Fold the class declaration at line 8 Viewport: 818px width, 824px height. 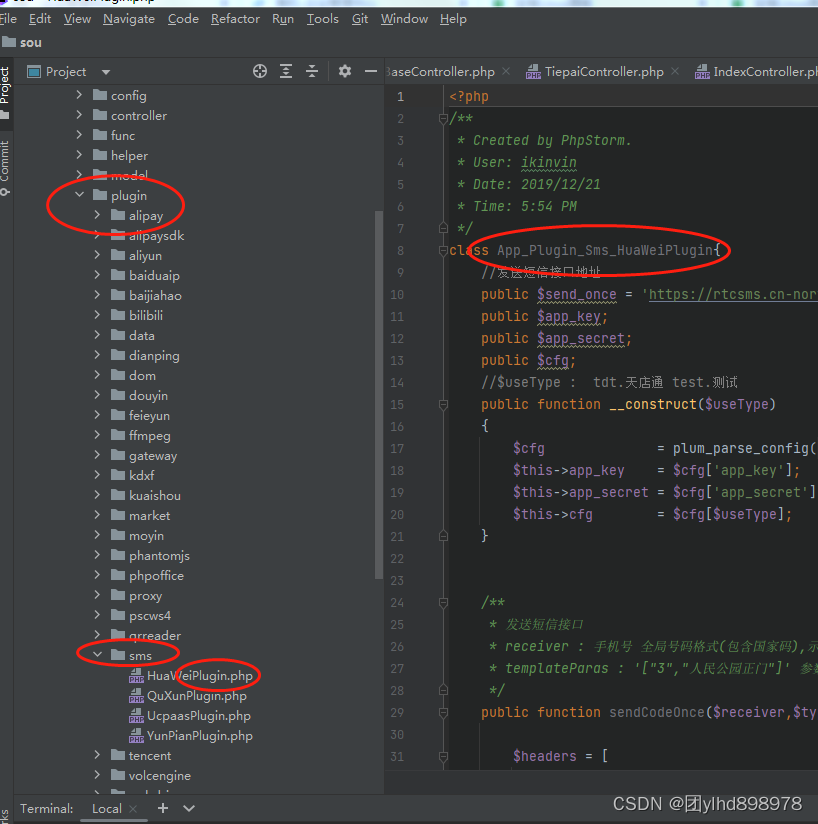tap(443, 251)
